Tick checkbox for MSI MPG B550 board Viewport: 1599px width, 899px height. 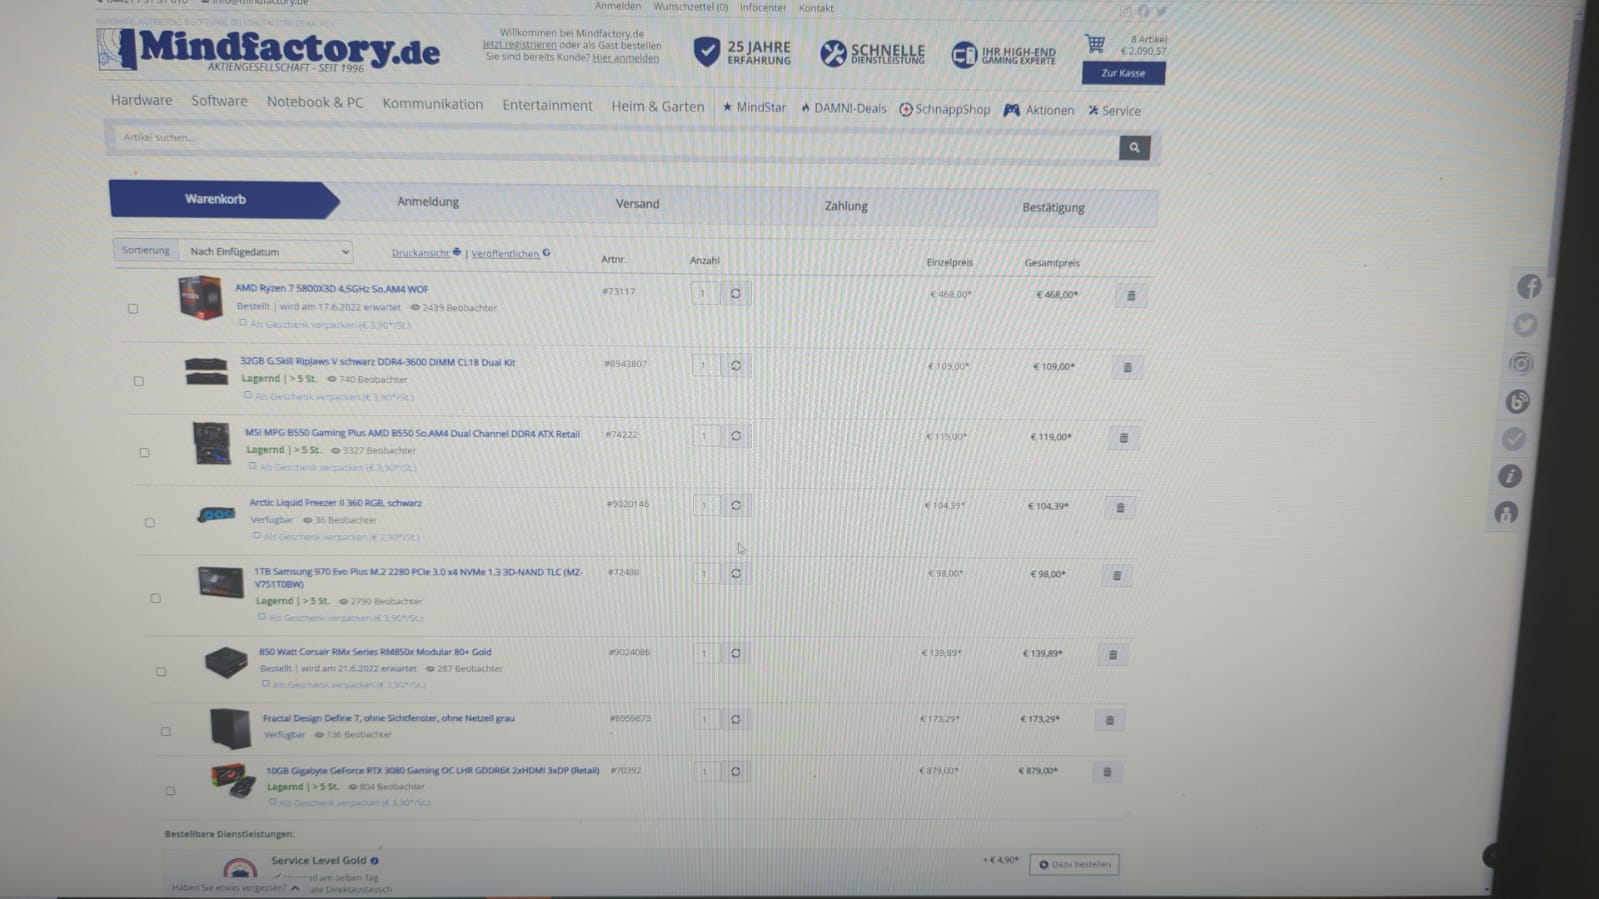point(145,453)
